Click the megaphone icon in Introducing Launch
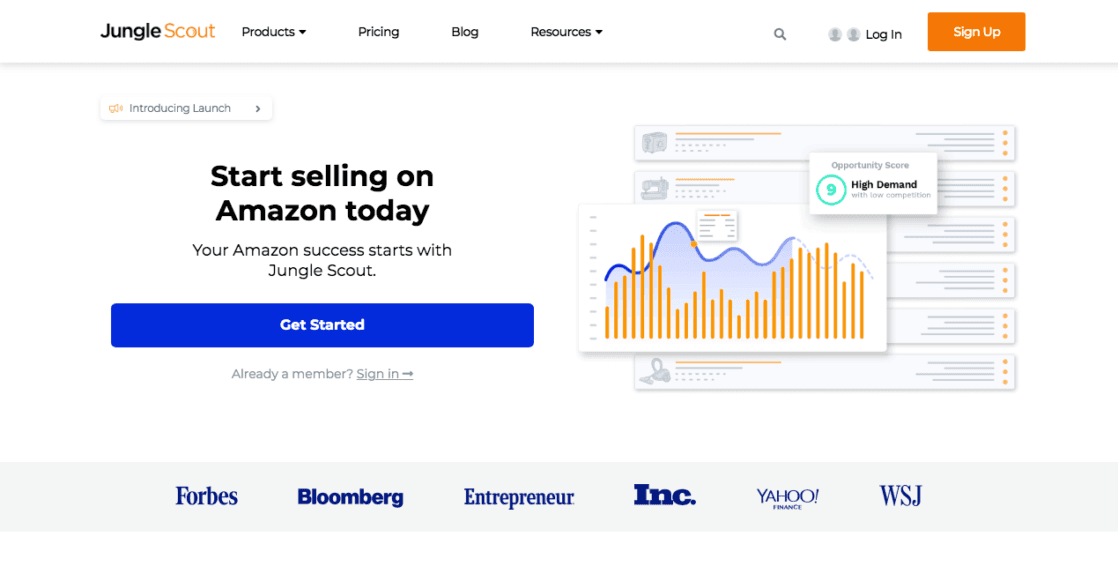This screenshot has width=1118, height=574. pyautogui.click(x=116, y=108)
